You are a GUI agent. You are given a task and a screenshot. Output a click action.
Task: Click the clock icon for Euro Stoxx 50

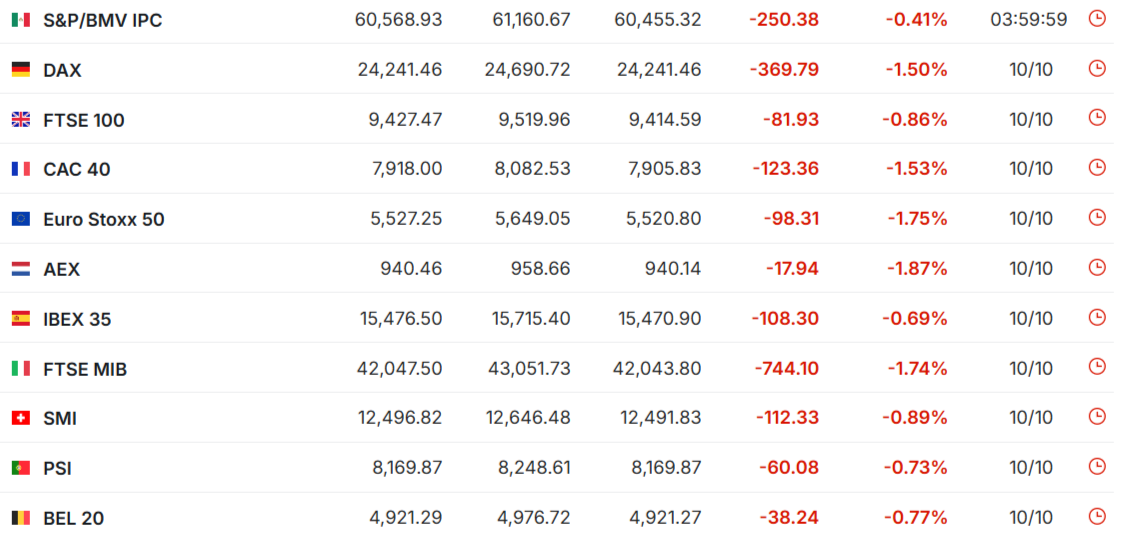tap(1097, 217)
